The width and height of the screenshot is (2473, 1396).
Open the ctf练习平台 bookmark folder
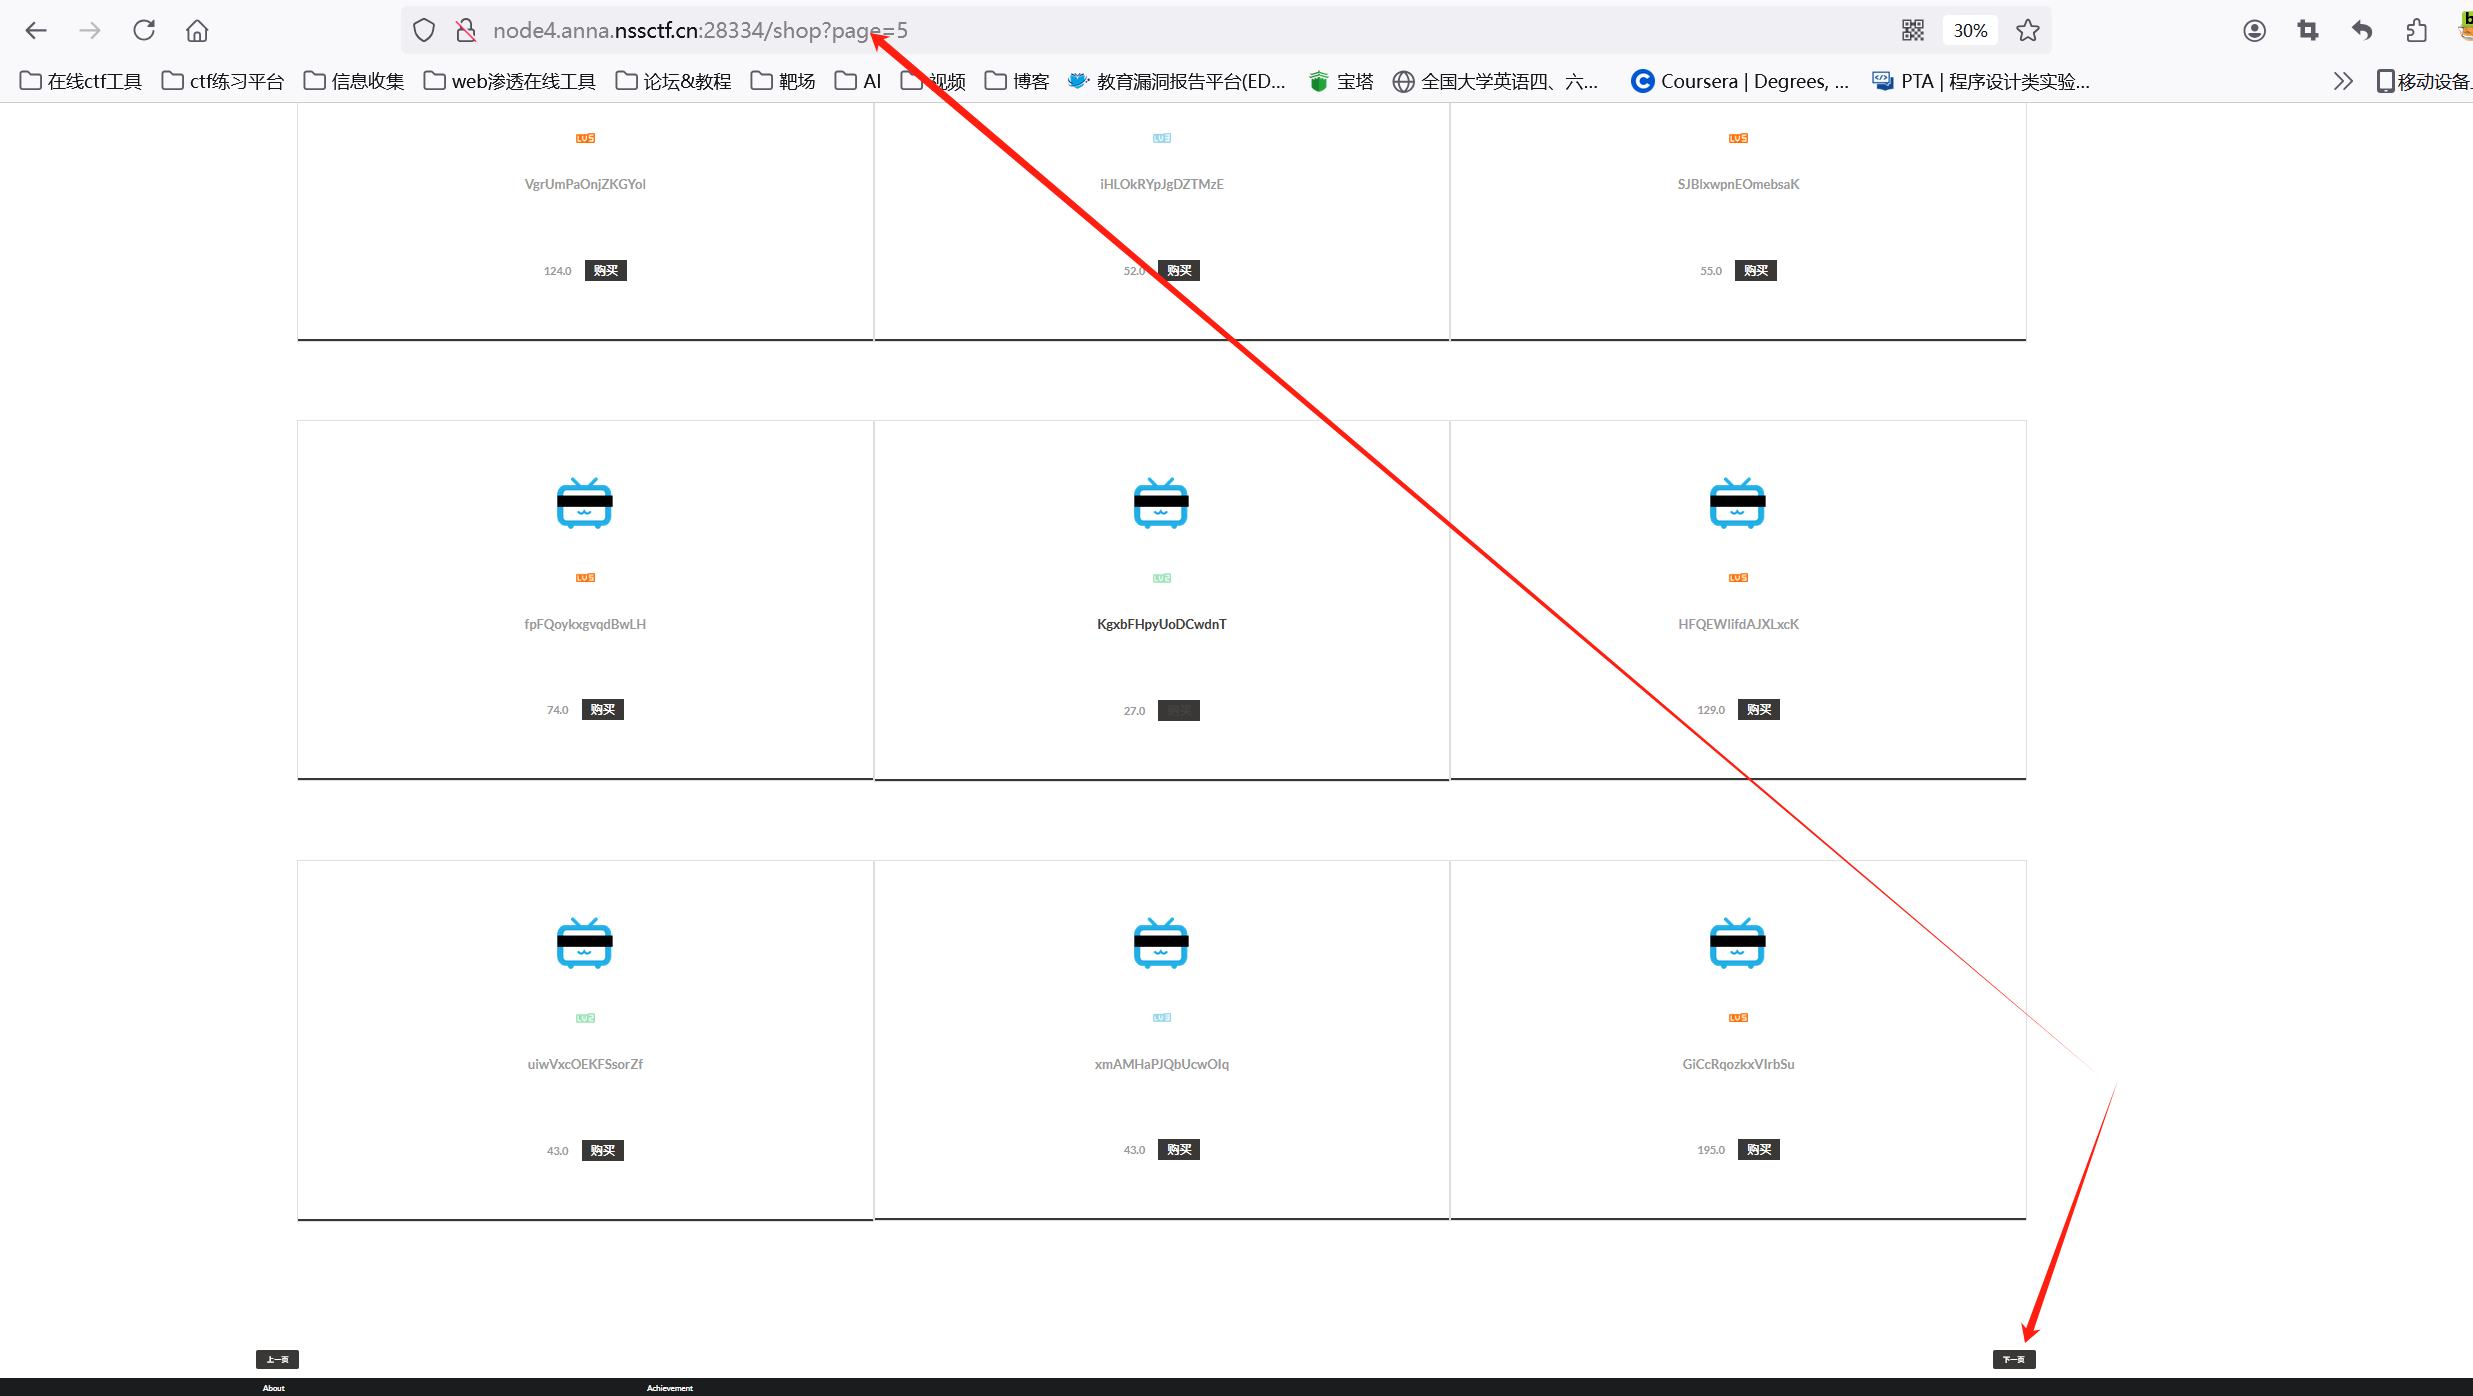(223, 81)
